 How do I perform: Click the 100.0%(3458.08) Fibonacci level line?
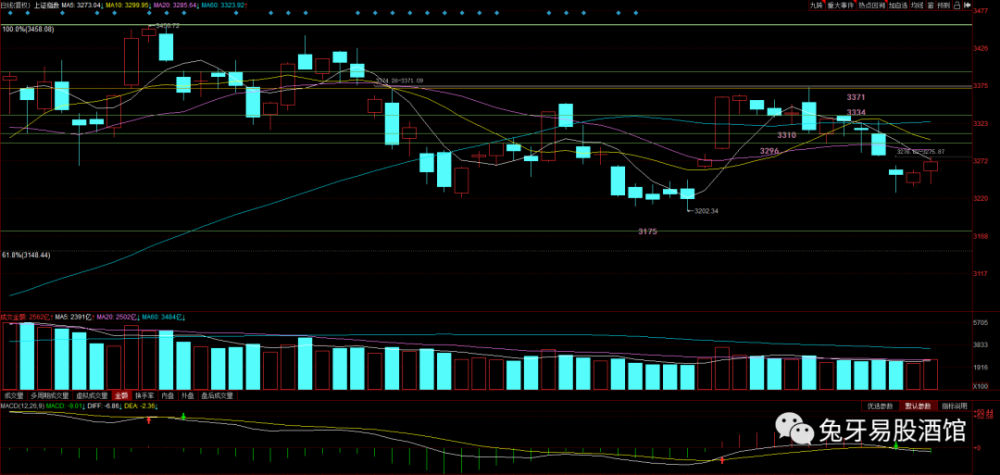486,25
